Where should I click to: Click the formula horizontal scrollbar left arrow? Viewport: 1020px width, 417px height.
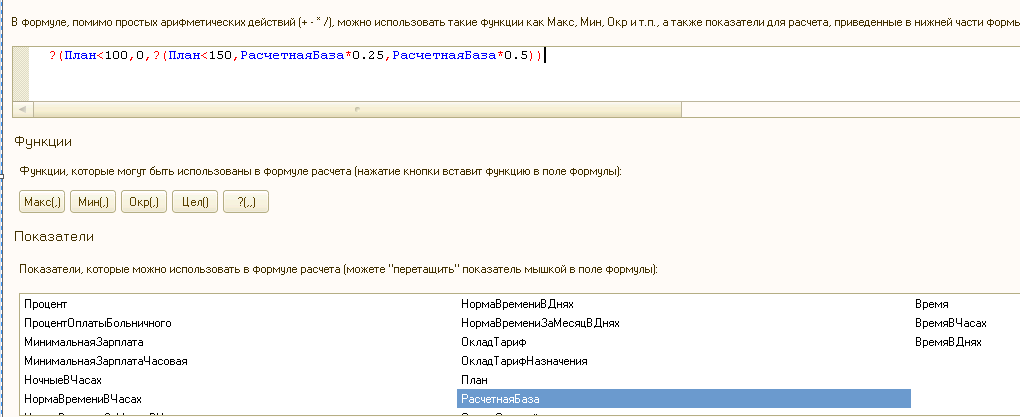point(23,109)
